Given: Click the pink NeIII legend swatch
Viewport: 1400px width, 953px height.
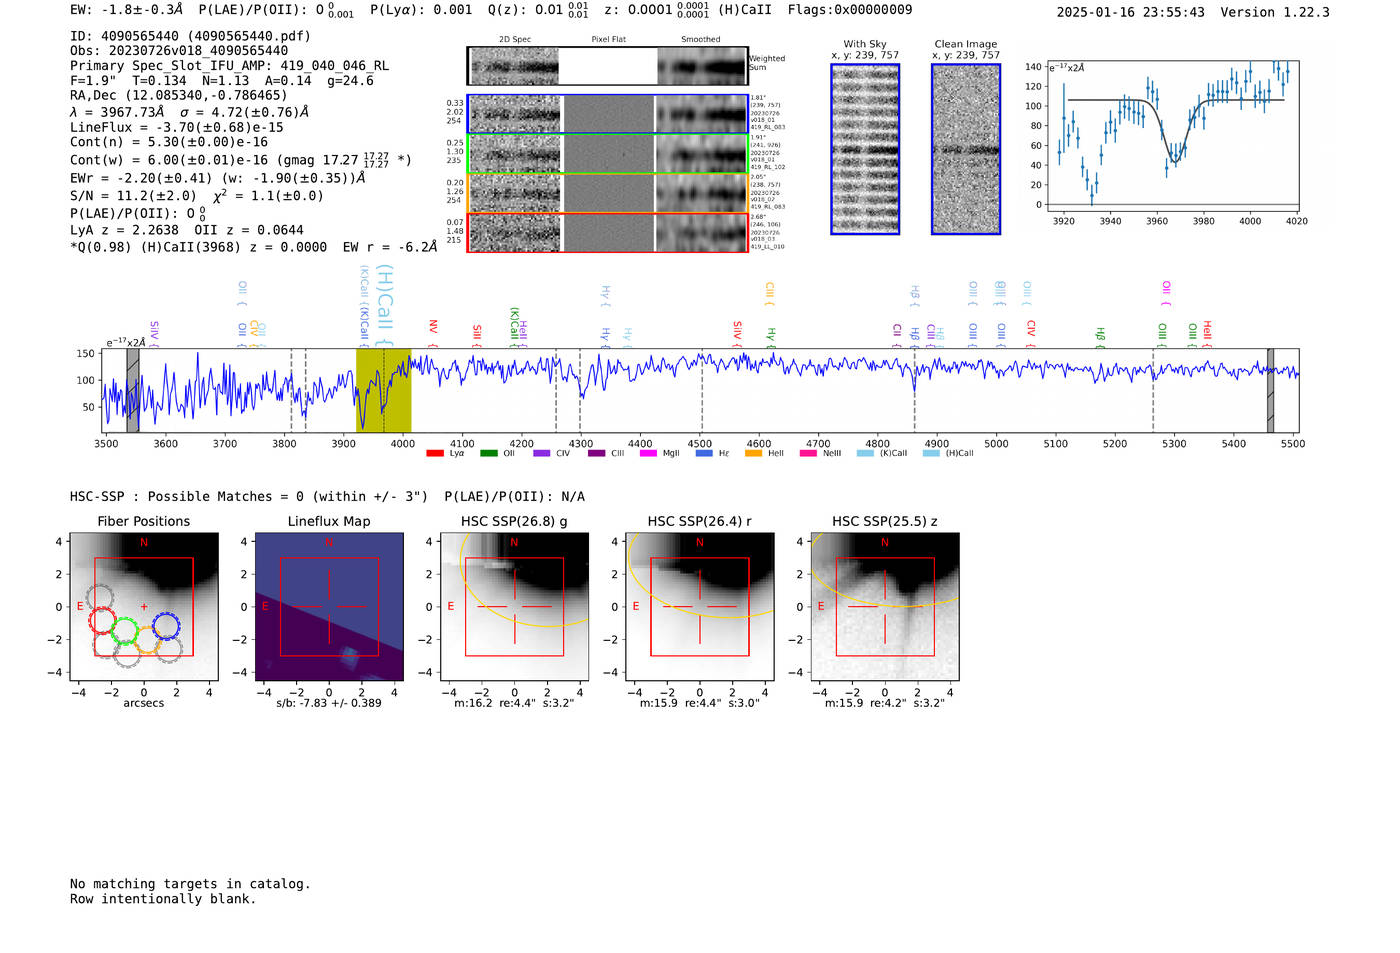Looking at the screenshot, I should coord(808,453).
